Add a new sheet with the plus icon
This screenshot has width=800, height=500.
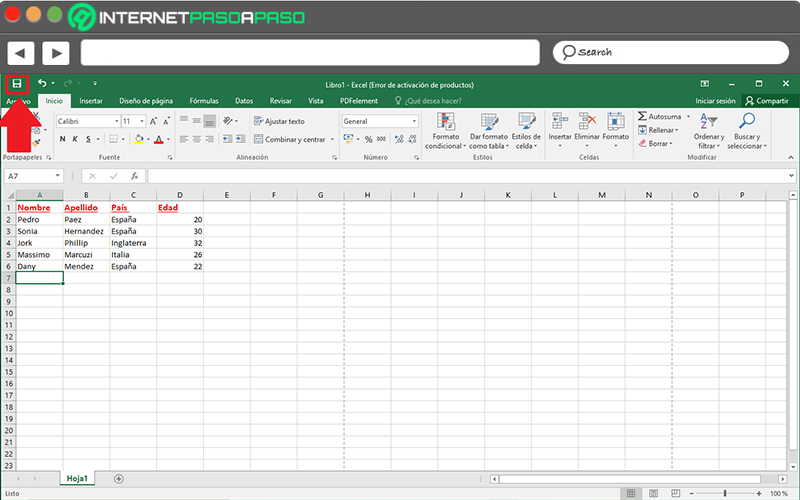119,479
